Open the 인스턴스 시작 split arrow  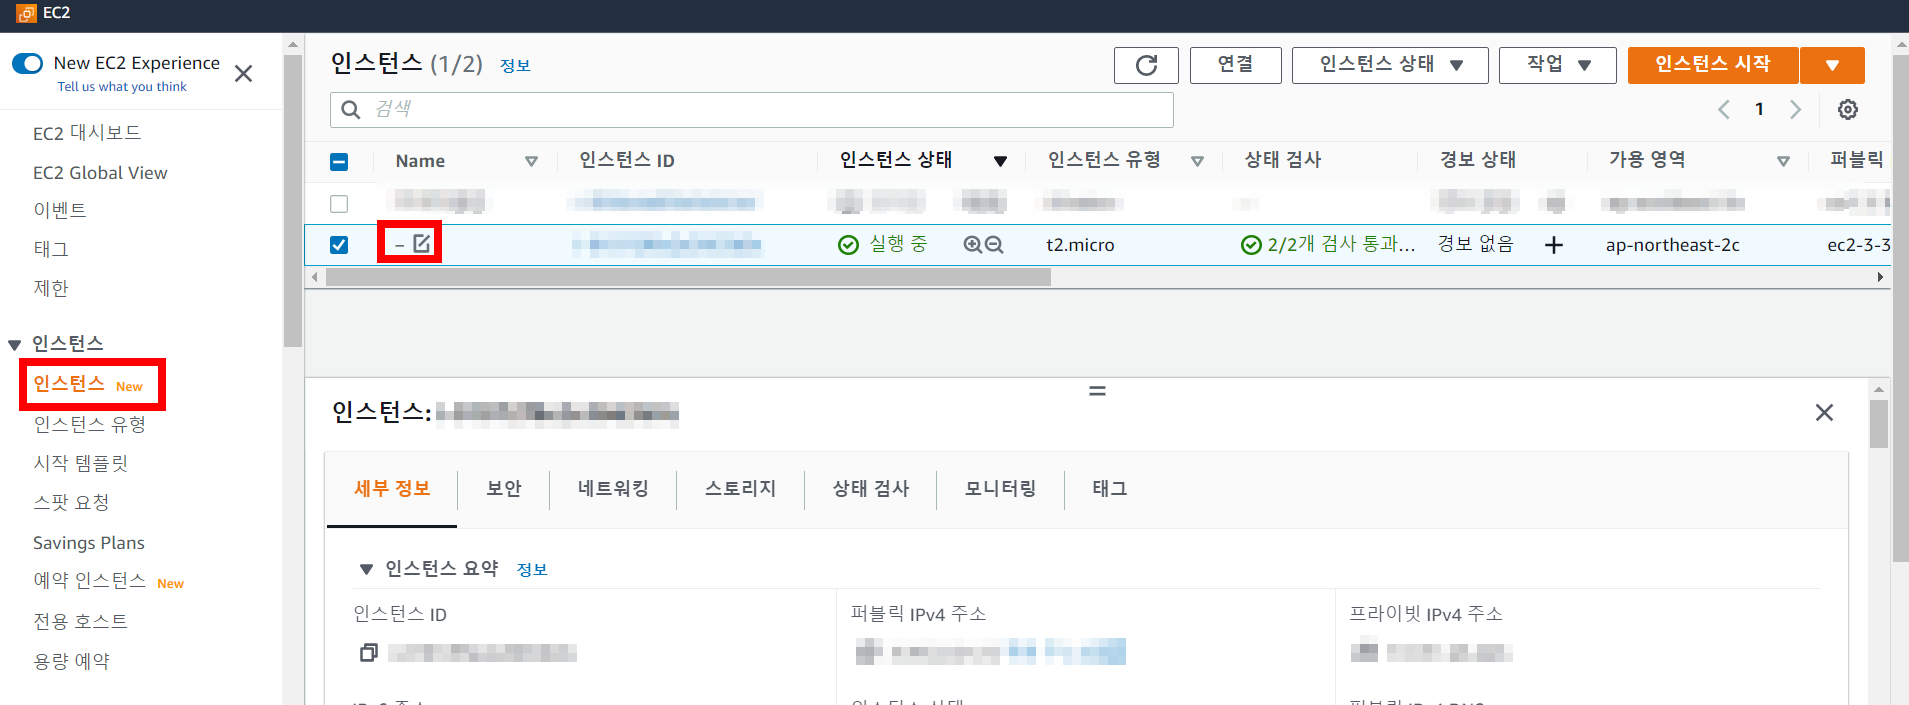(x=1832, y=65)
